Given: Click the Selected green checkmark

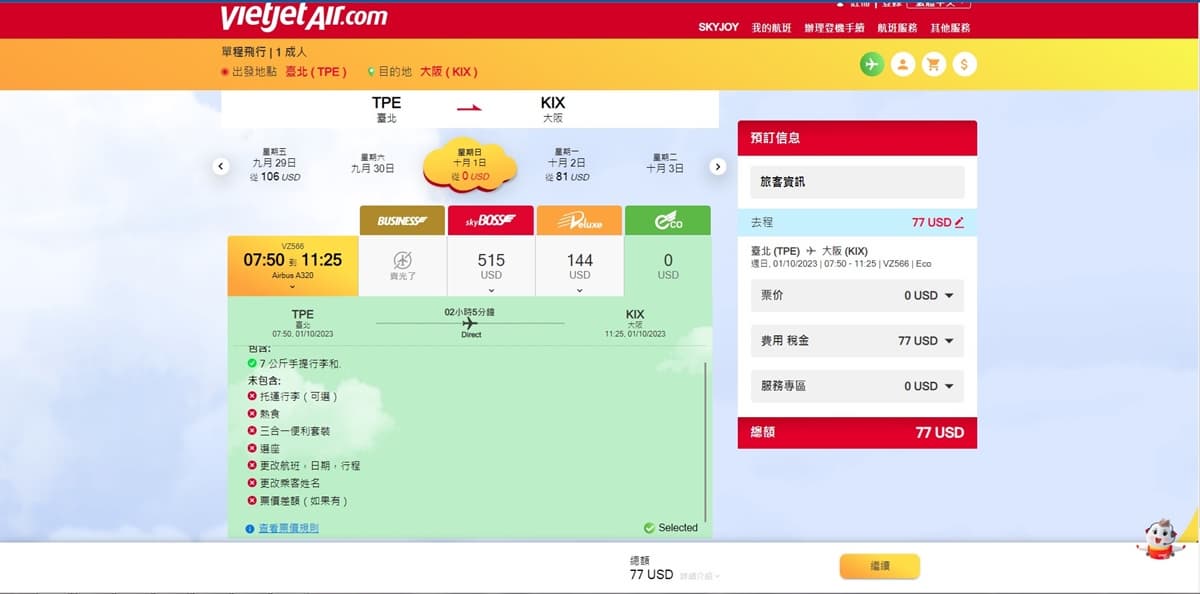Looking at the screenshot, I should [649, 528].
